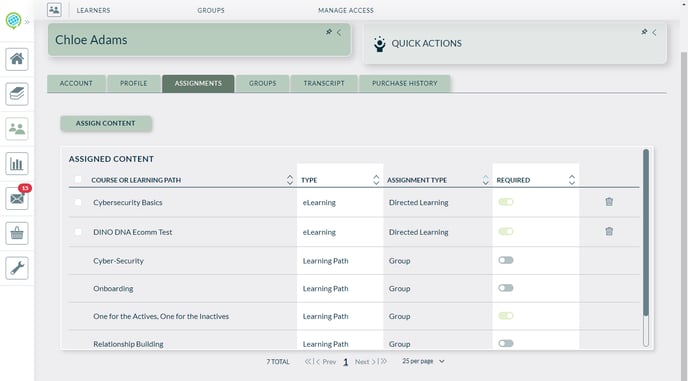688x381 pixels.
Task: Click the red notification badge on messages
Action: tap(25, 188)
